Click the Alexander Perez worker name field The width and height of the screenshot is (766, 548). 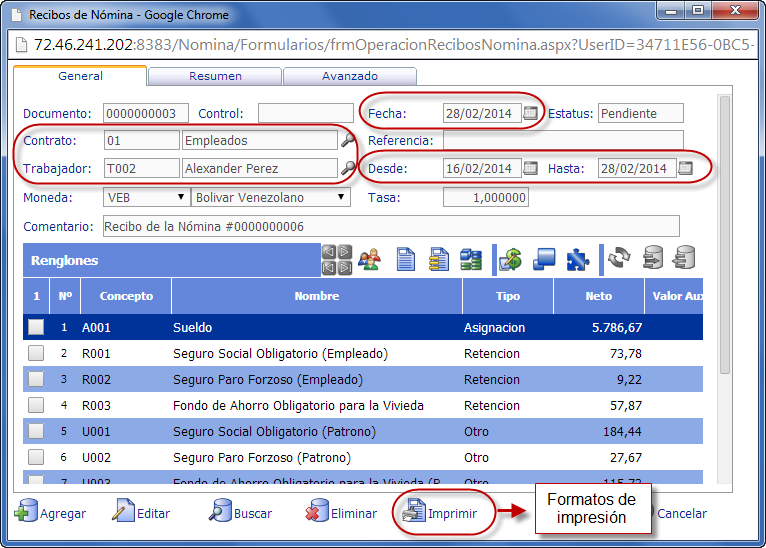(259, 169)
